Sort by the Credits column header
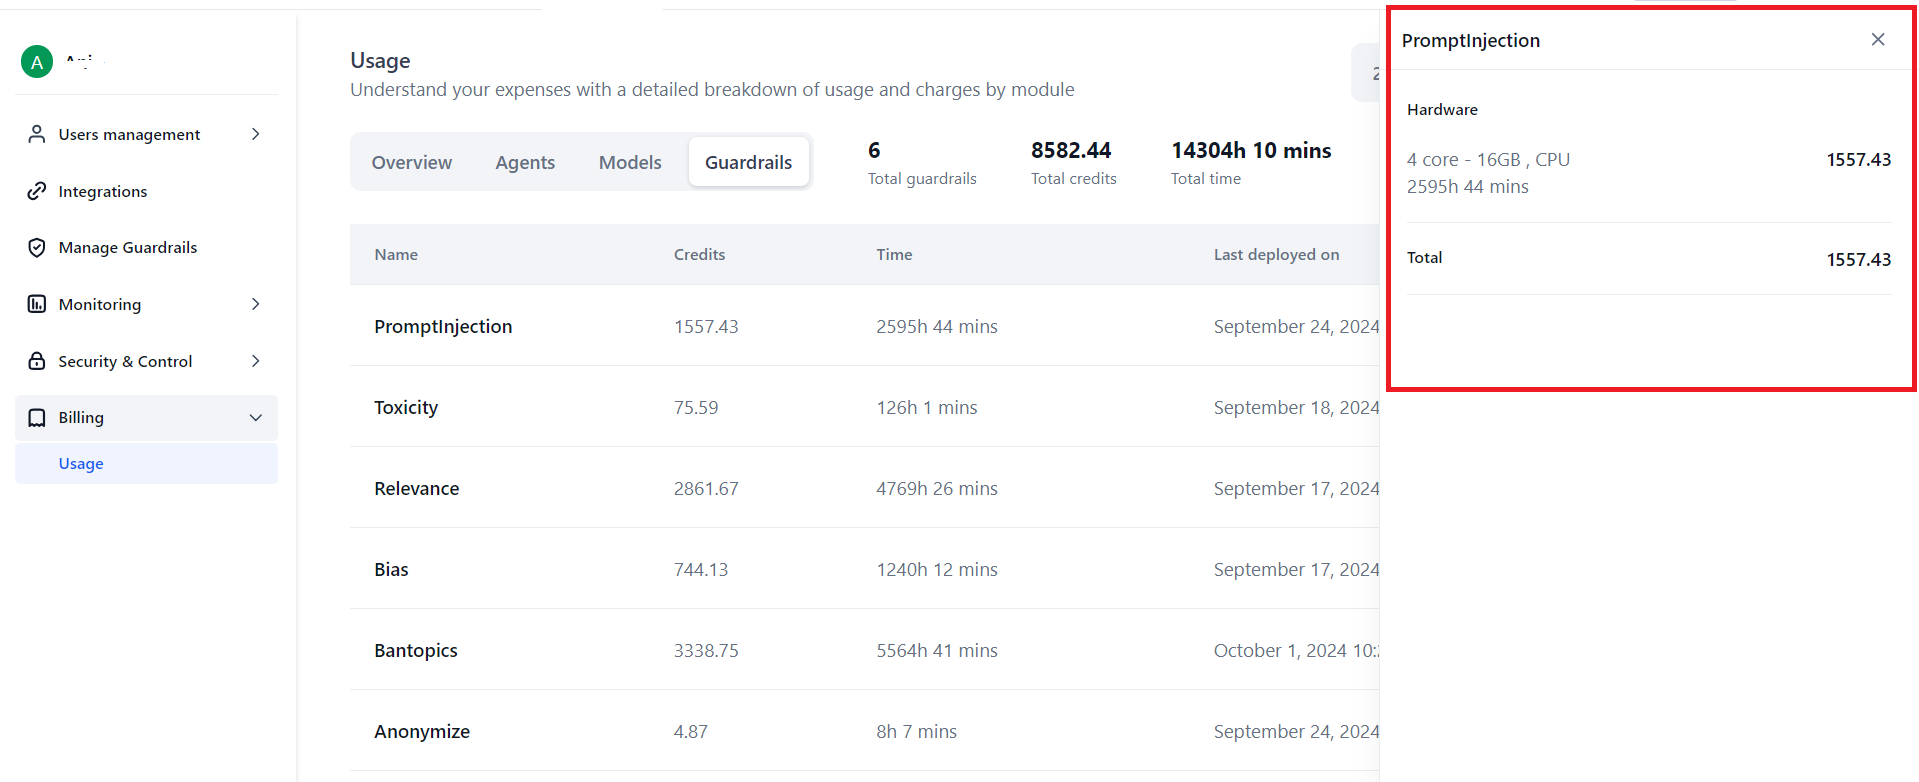The height and width of the screenshot is (782, 1919). click(x=699, y=255)
